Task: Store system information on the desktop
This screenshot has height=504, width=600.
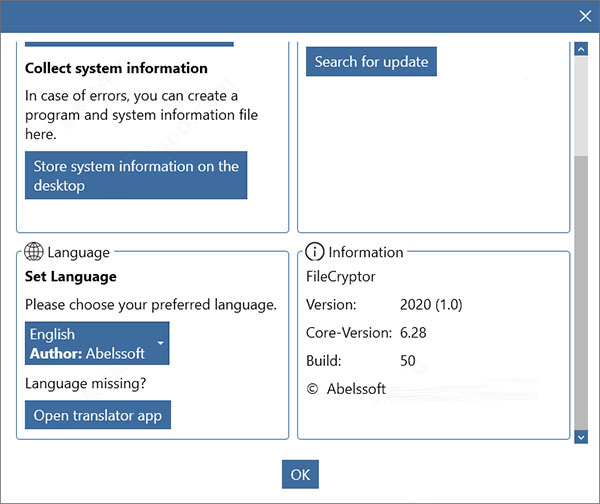Action: 136,176
